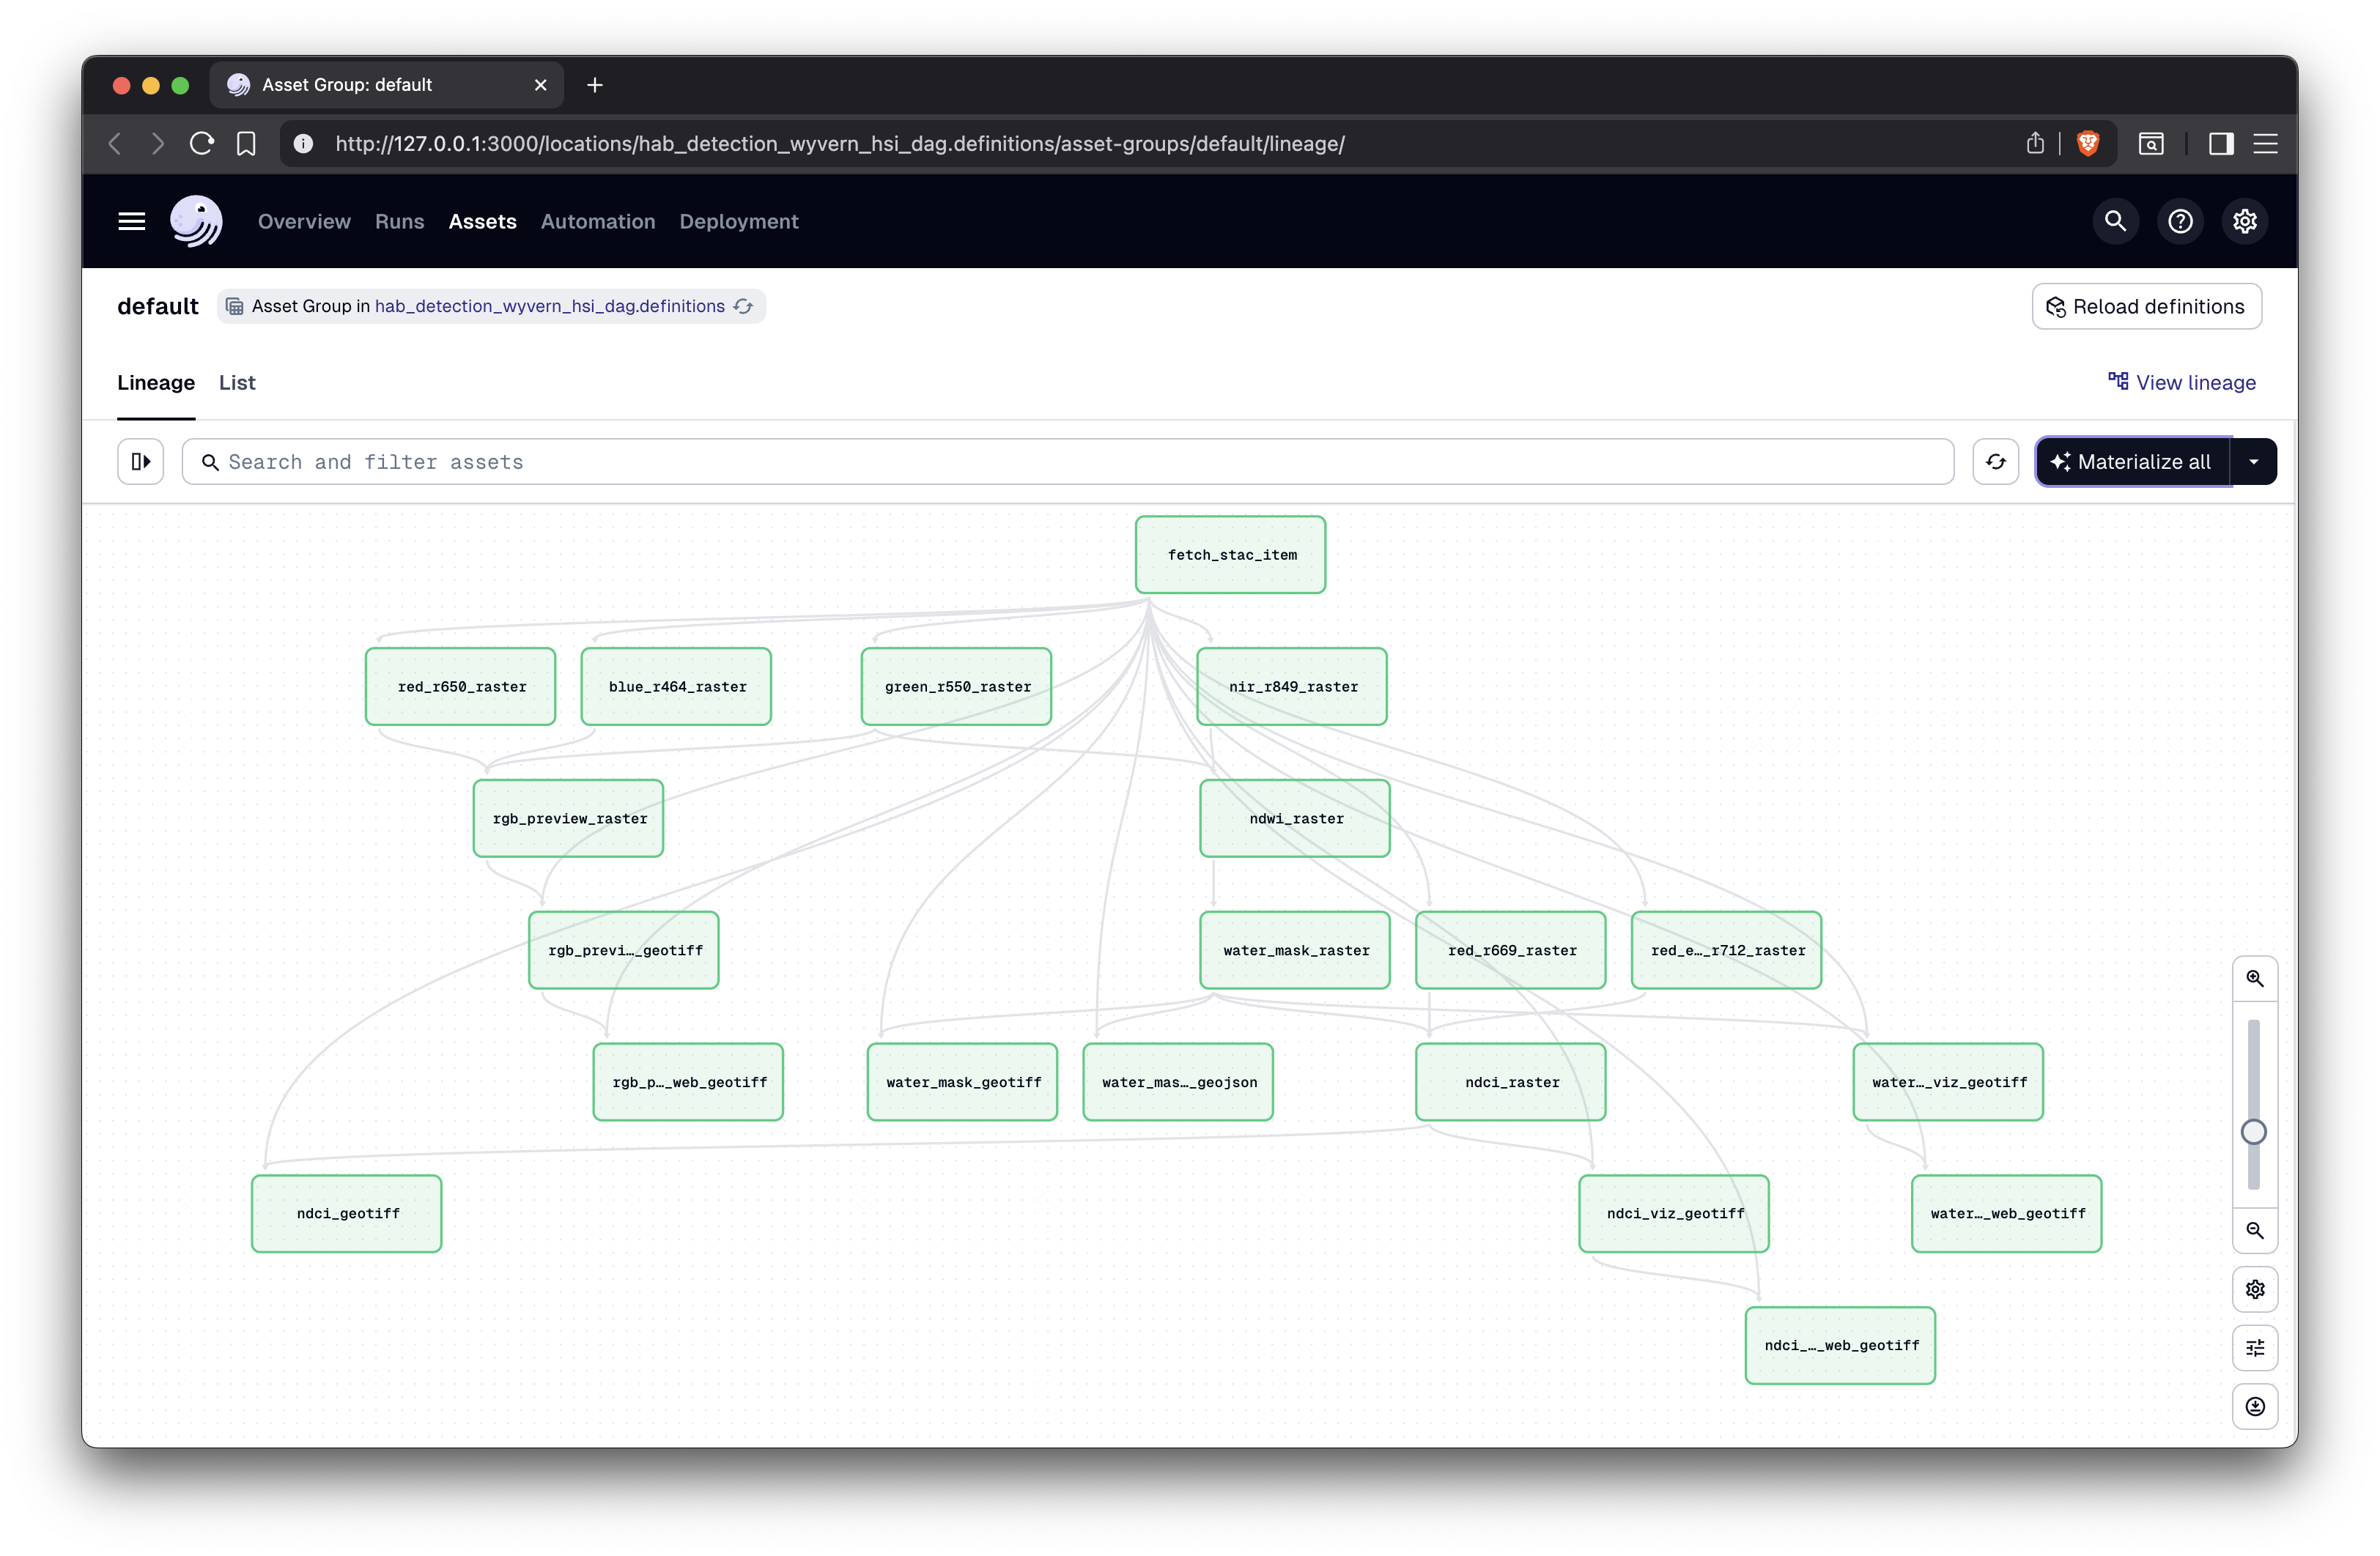Image resolution: width=2380 pixels, height=1556 pixels.
Task: Reload the asset group definitions
Action: (x=2147, y=306)
